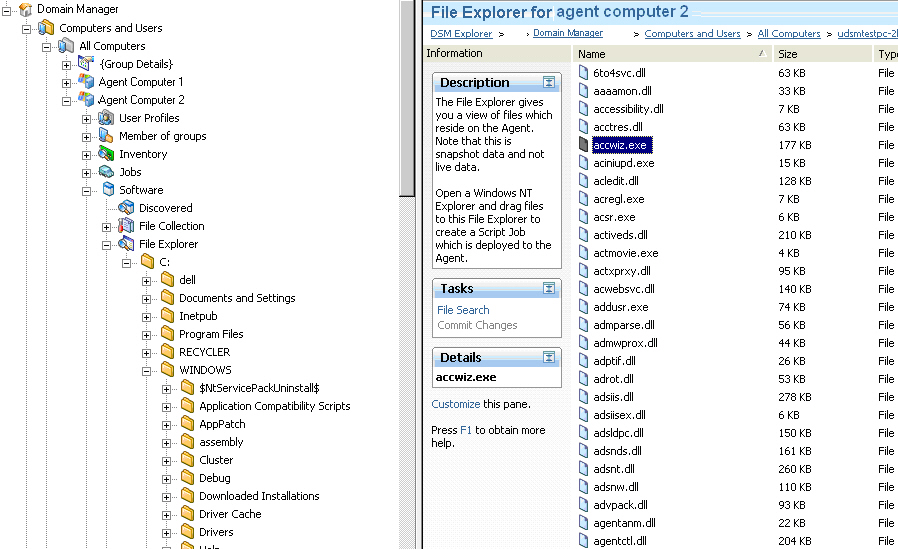Open Computers and Users breadcrumb link

(692, 34)
